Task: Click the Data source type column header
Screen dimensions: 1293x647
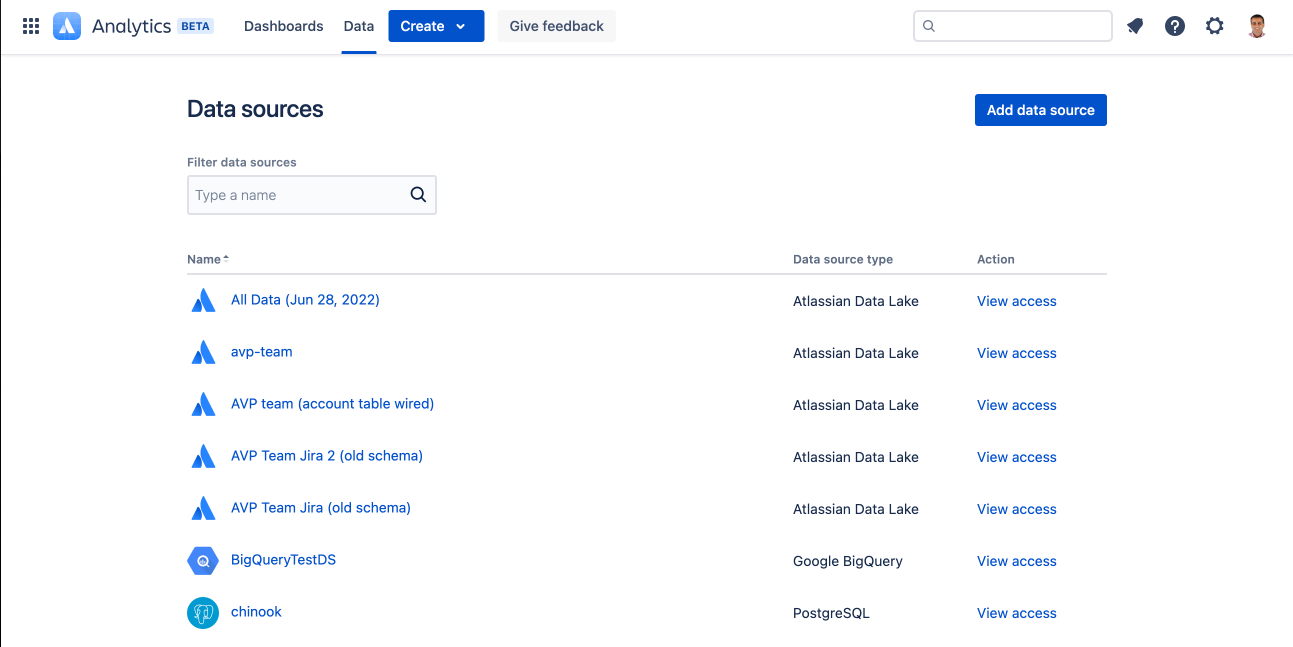Action: coord(843,259)
